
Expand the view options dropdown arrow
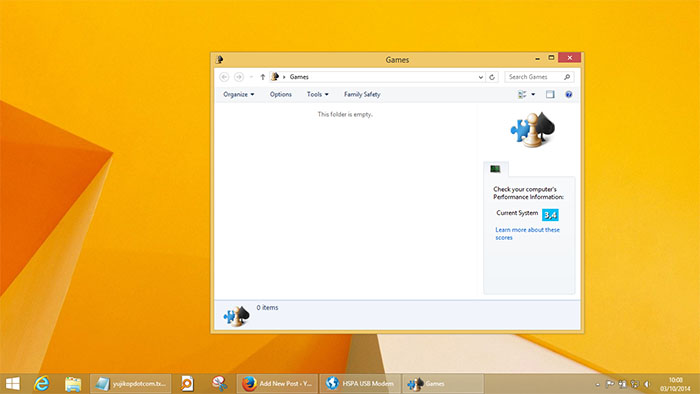(x=533, y=94)
